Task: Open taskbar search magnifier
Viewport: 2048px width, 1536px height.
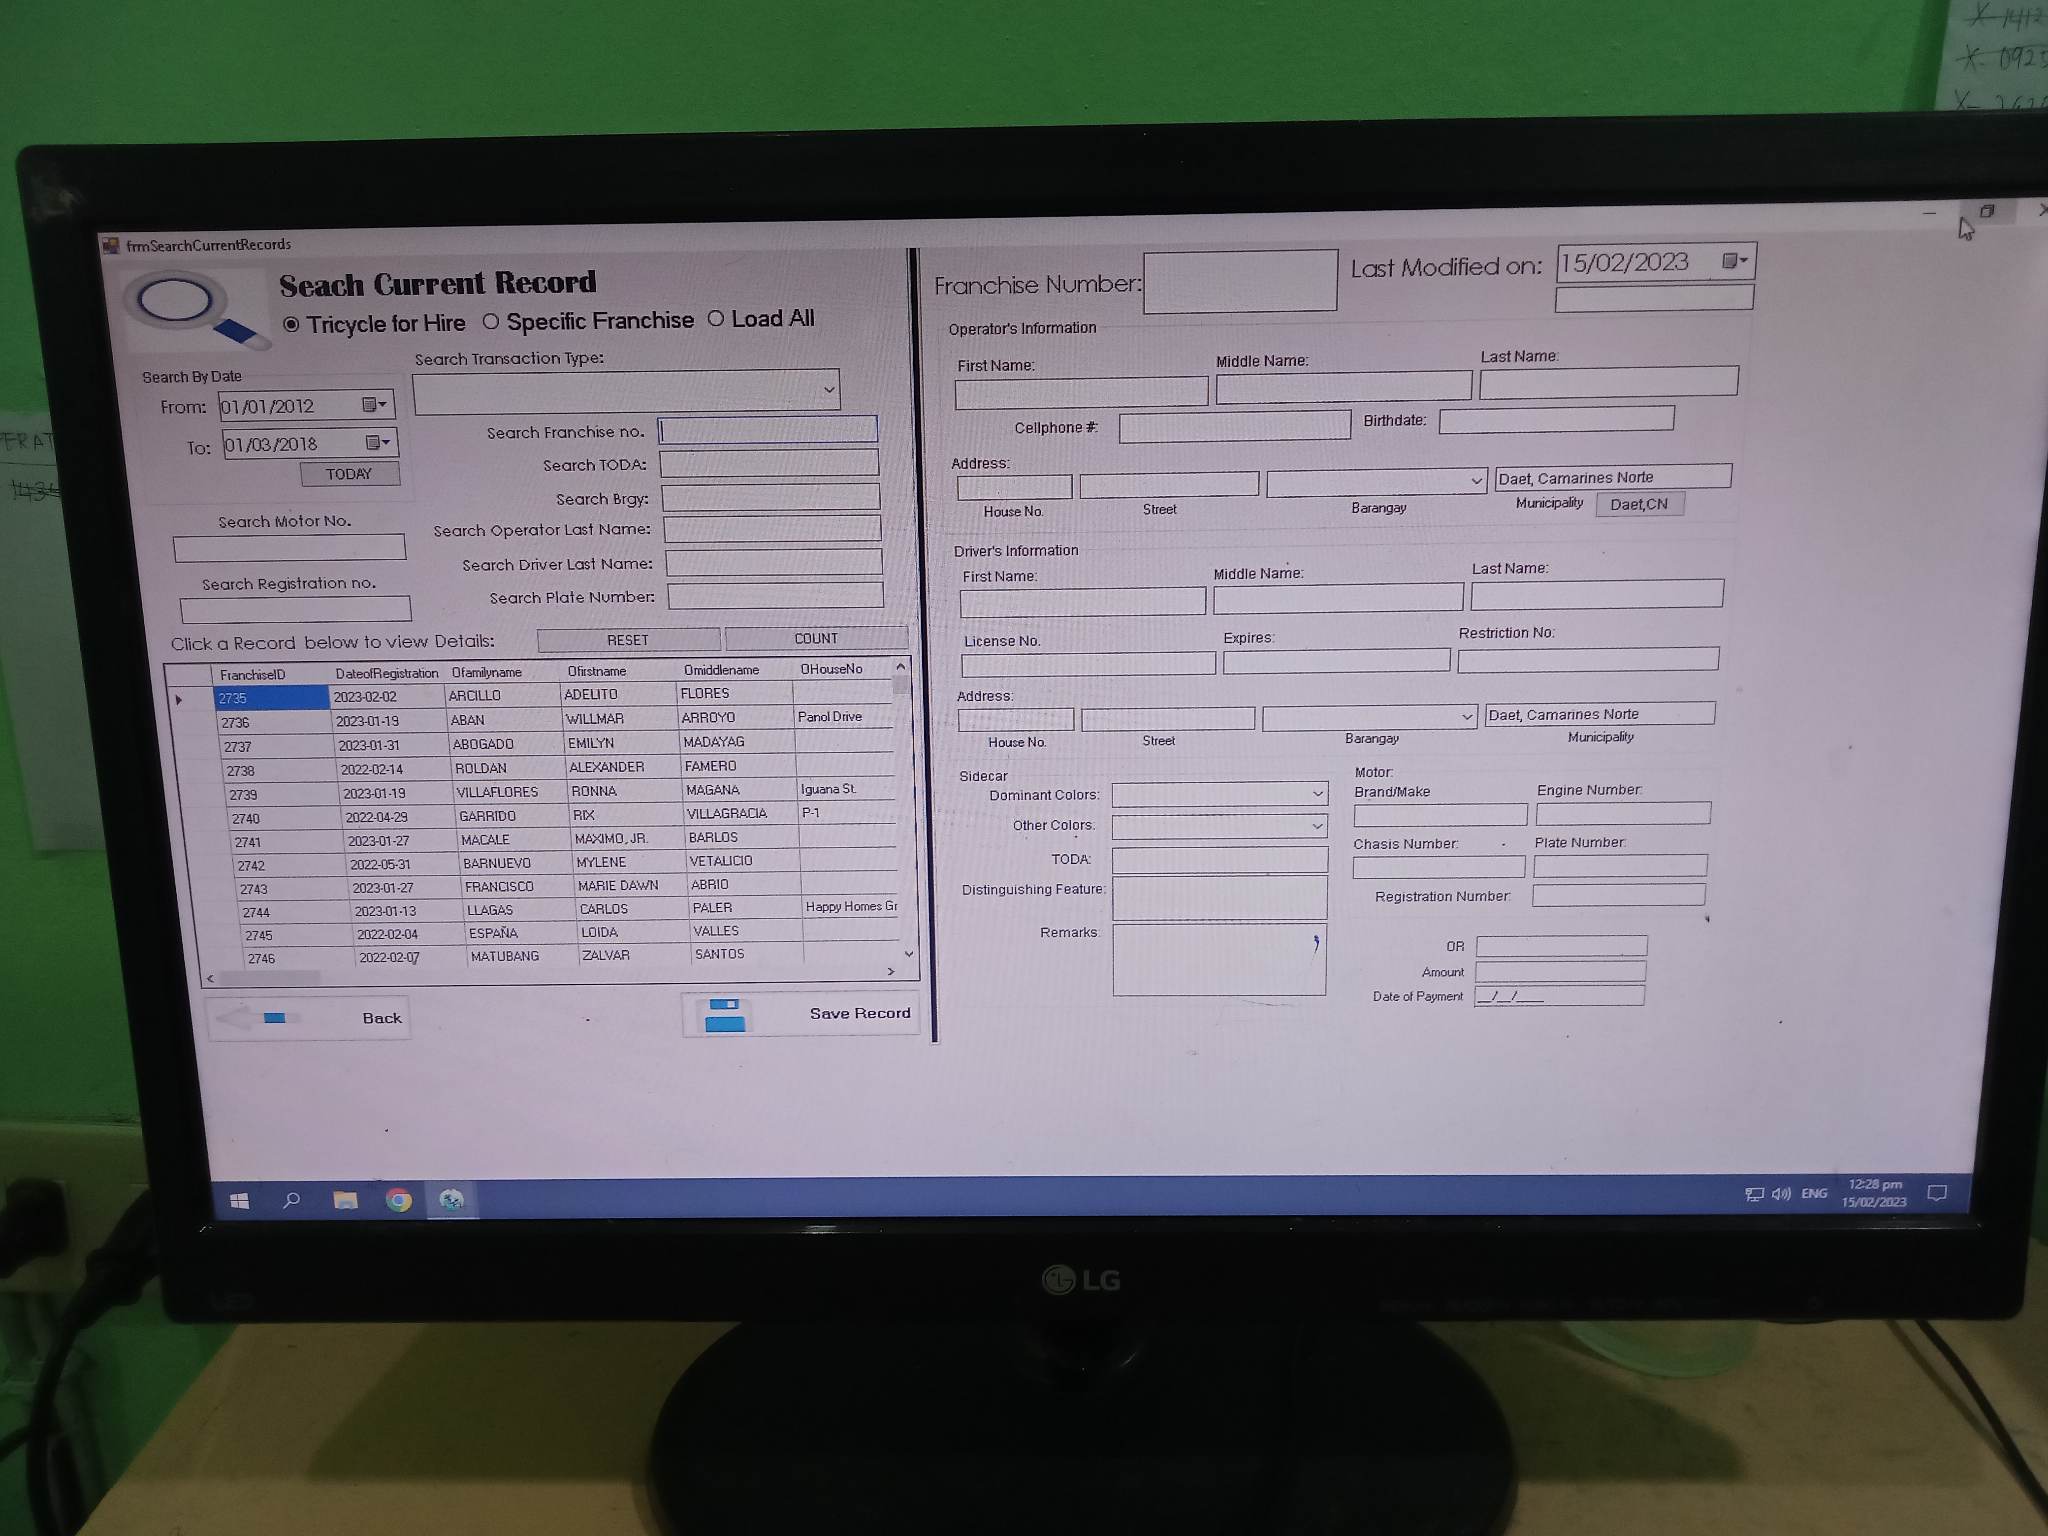Action: (x=292, y=1200)
